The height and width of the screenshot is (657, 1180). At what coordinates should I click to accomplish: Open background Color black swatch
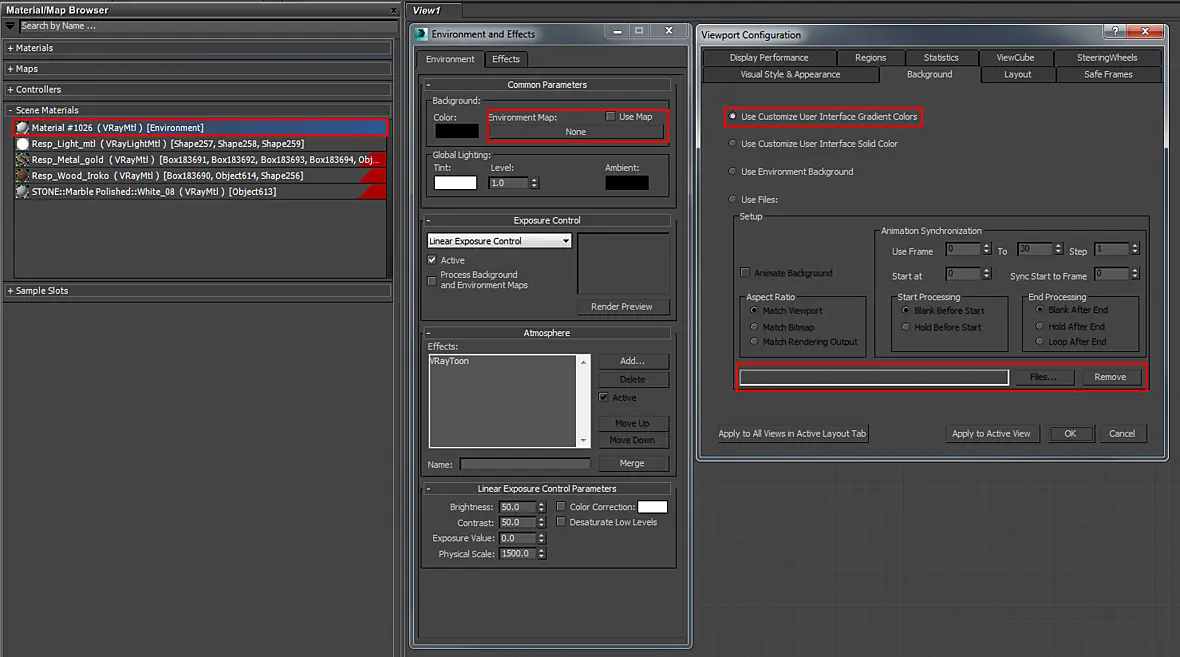pyautogui.click(x=457, y=131)
